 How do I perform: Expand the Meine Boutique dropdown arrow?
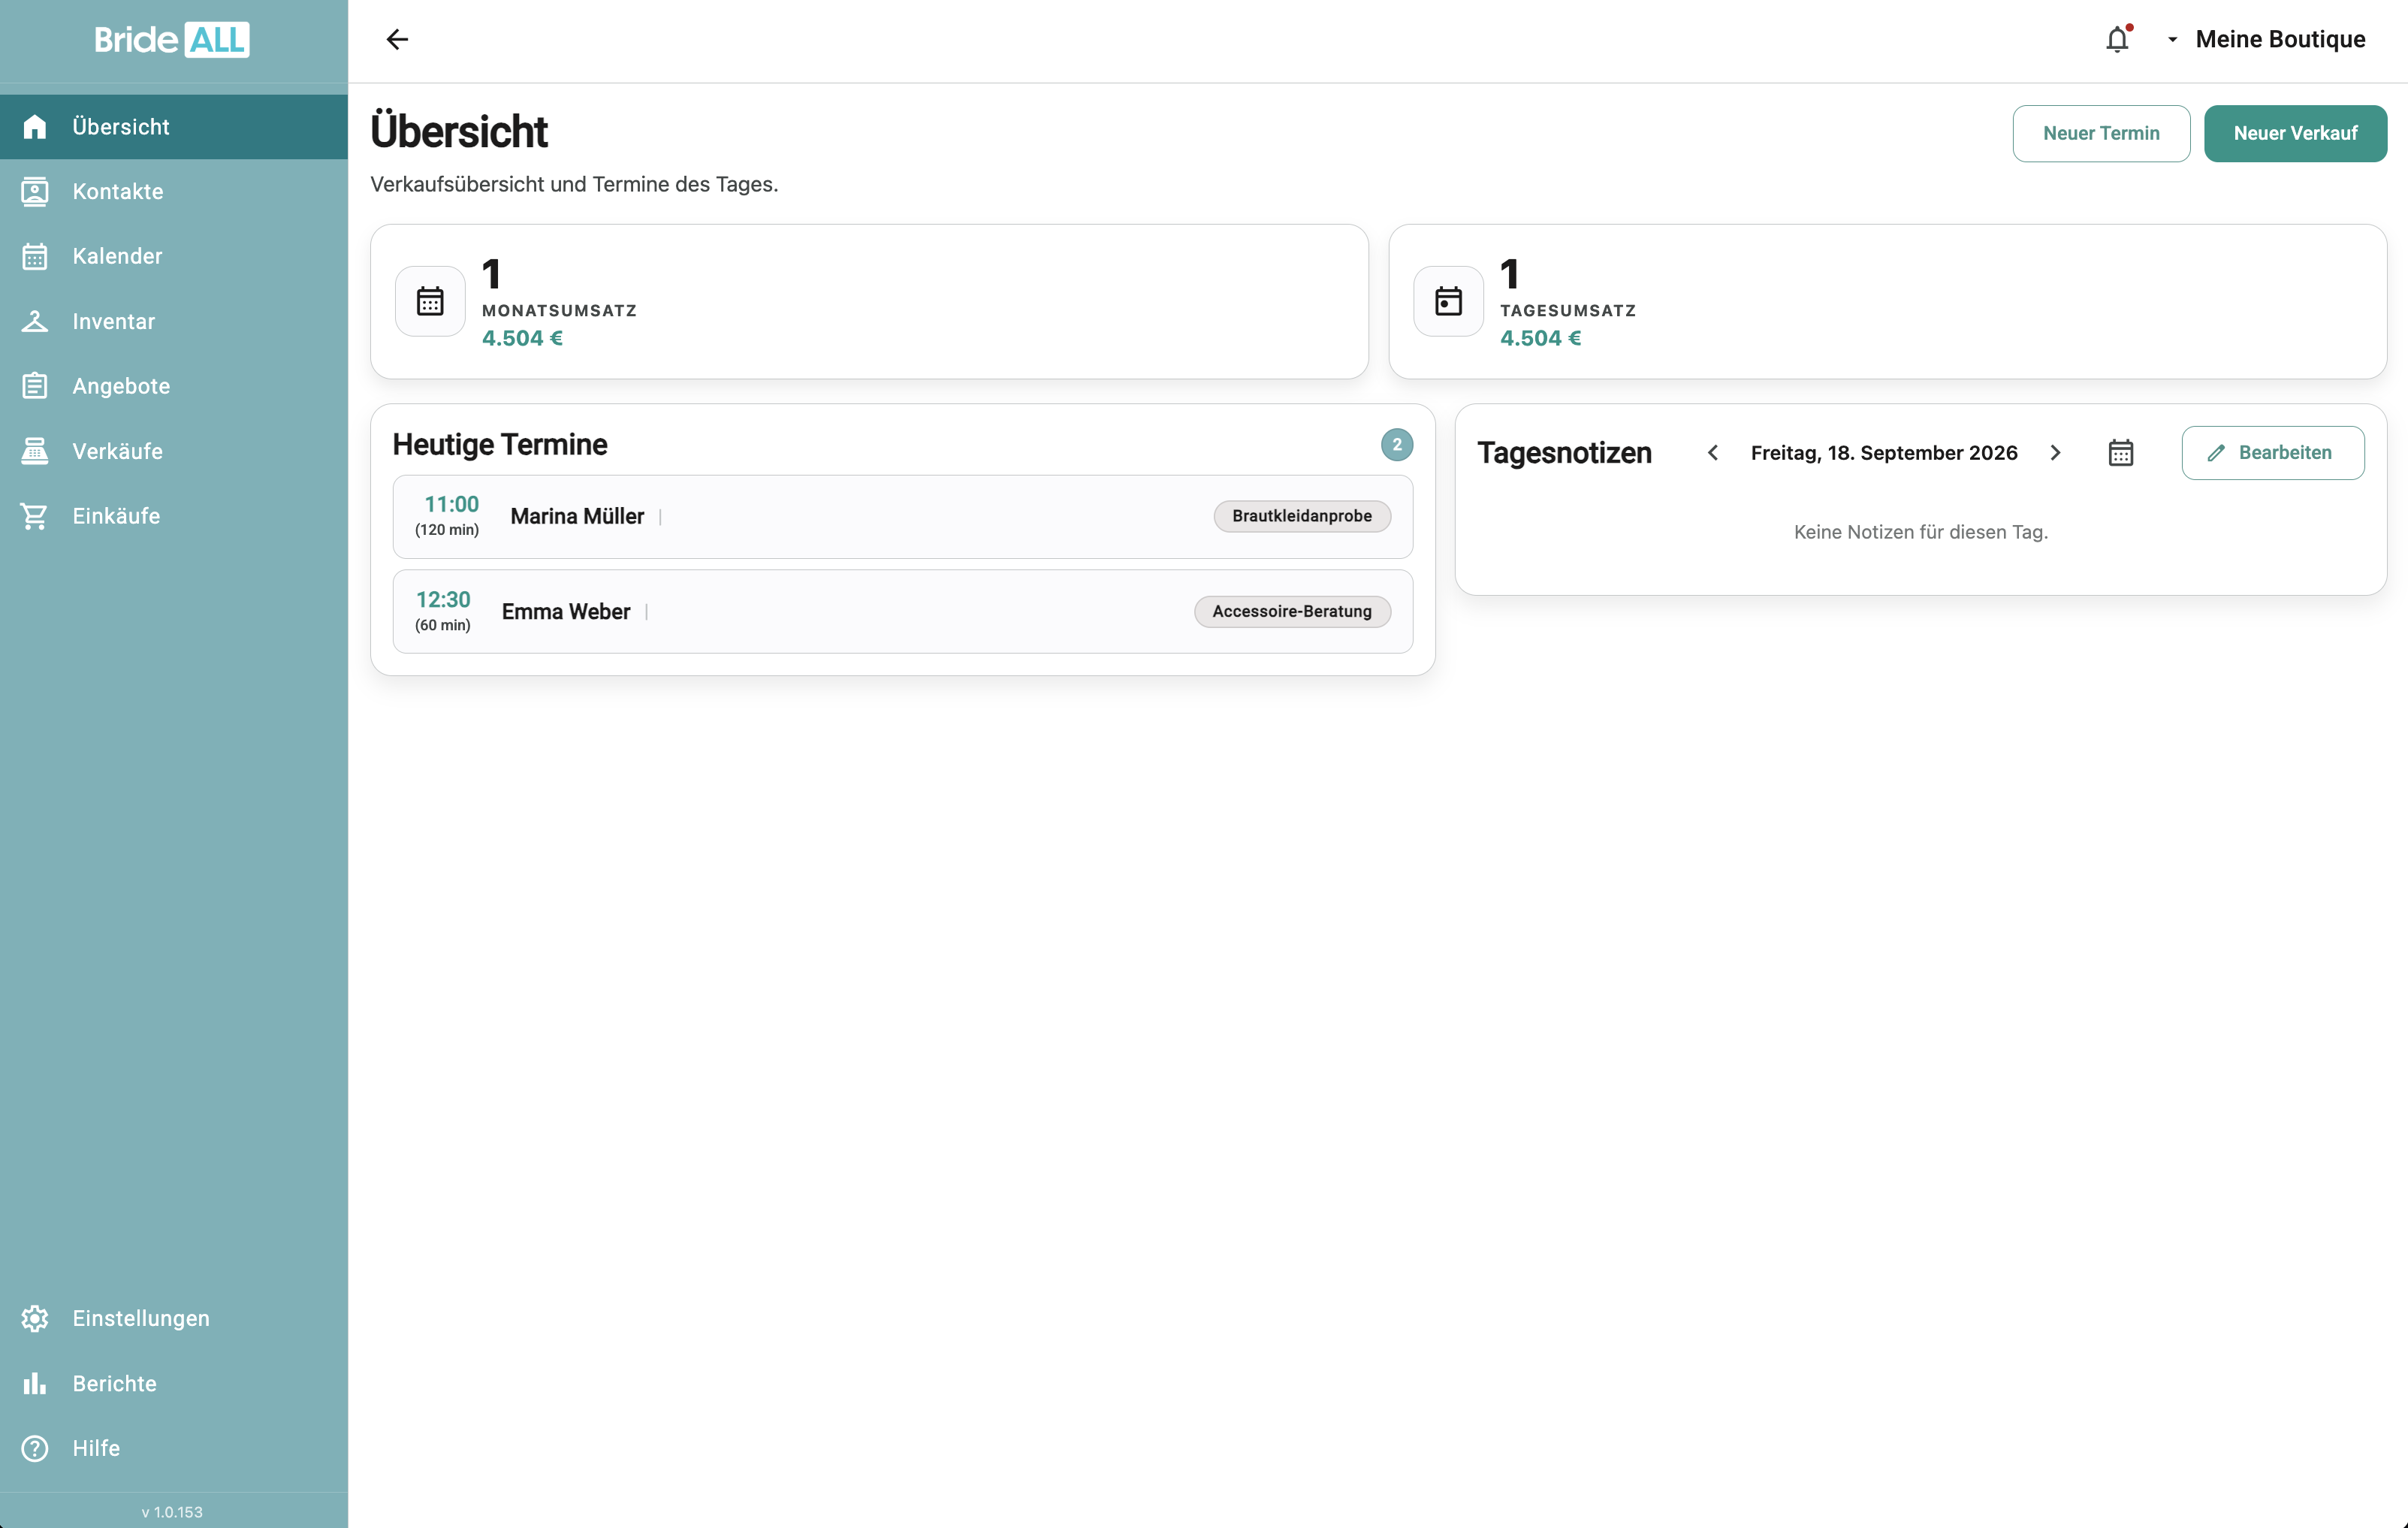click(x=2172, y=40)
